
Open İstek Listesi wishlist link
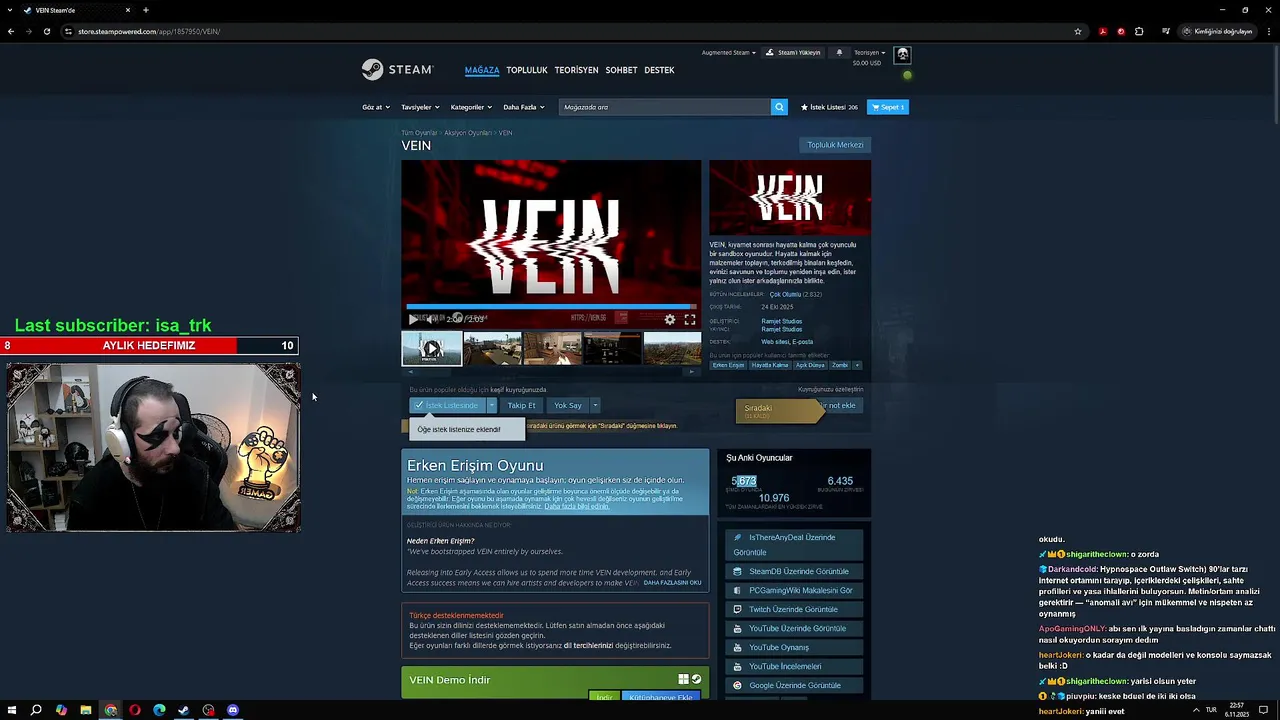(829, 107)
